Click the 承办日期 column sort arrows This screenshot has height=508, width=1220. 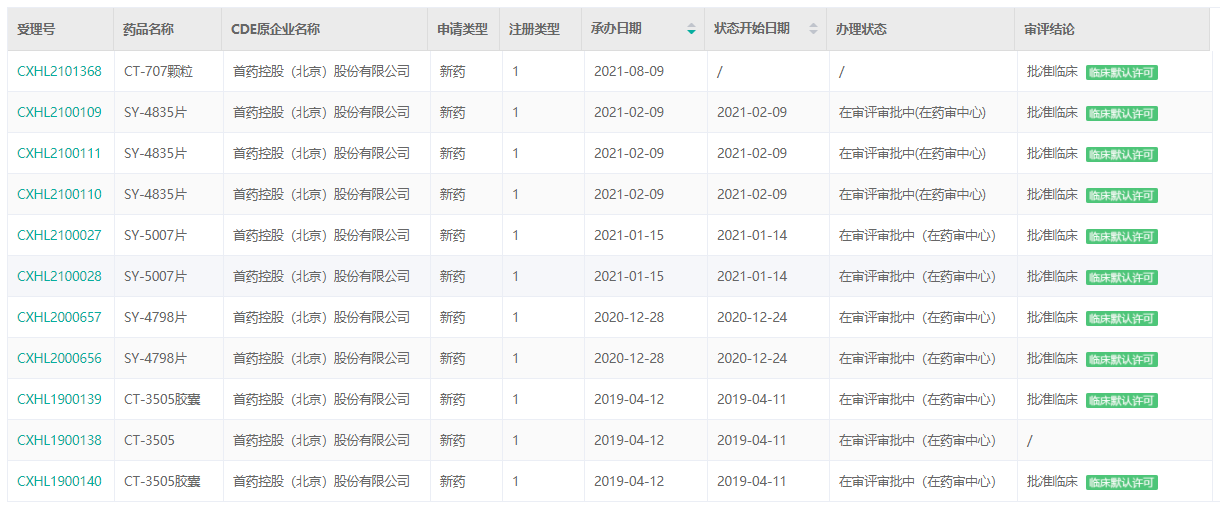pos(691,29)
